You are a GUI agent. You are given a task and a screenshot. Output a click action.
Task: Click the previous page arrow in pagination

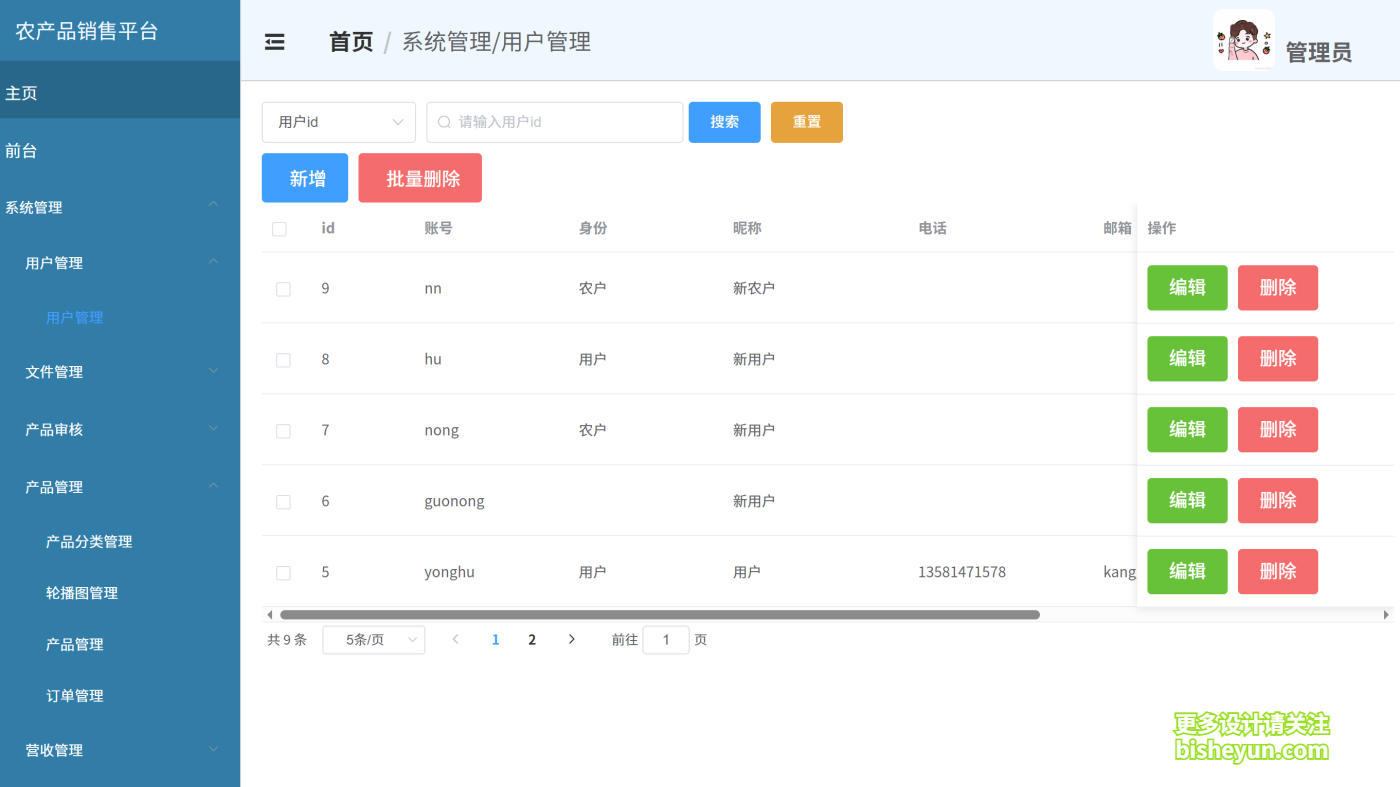point(455,639)
